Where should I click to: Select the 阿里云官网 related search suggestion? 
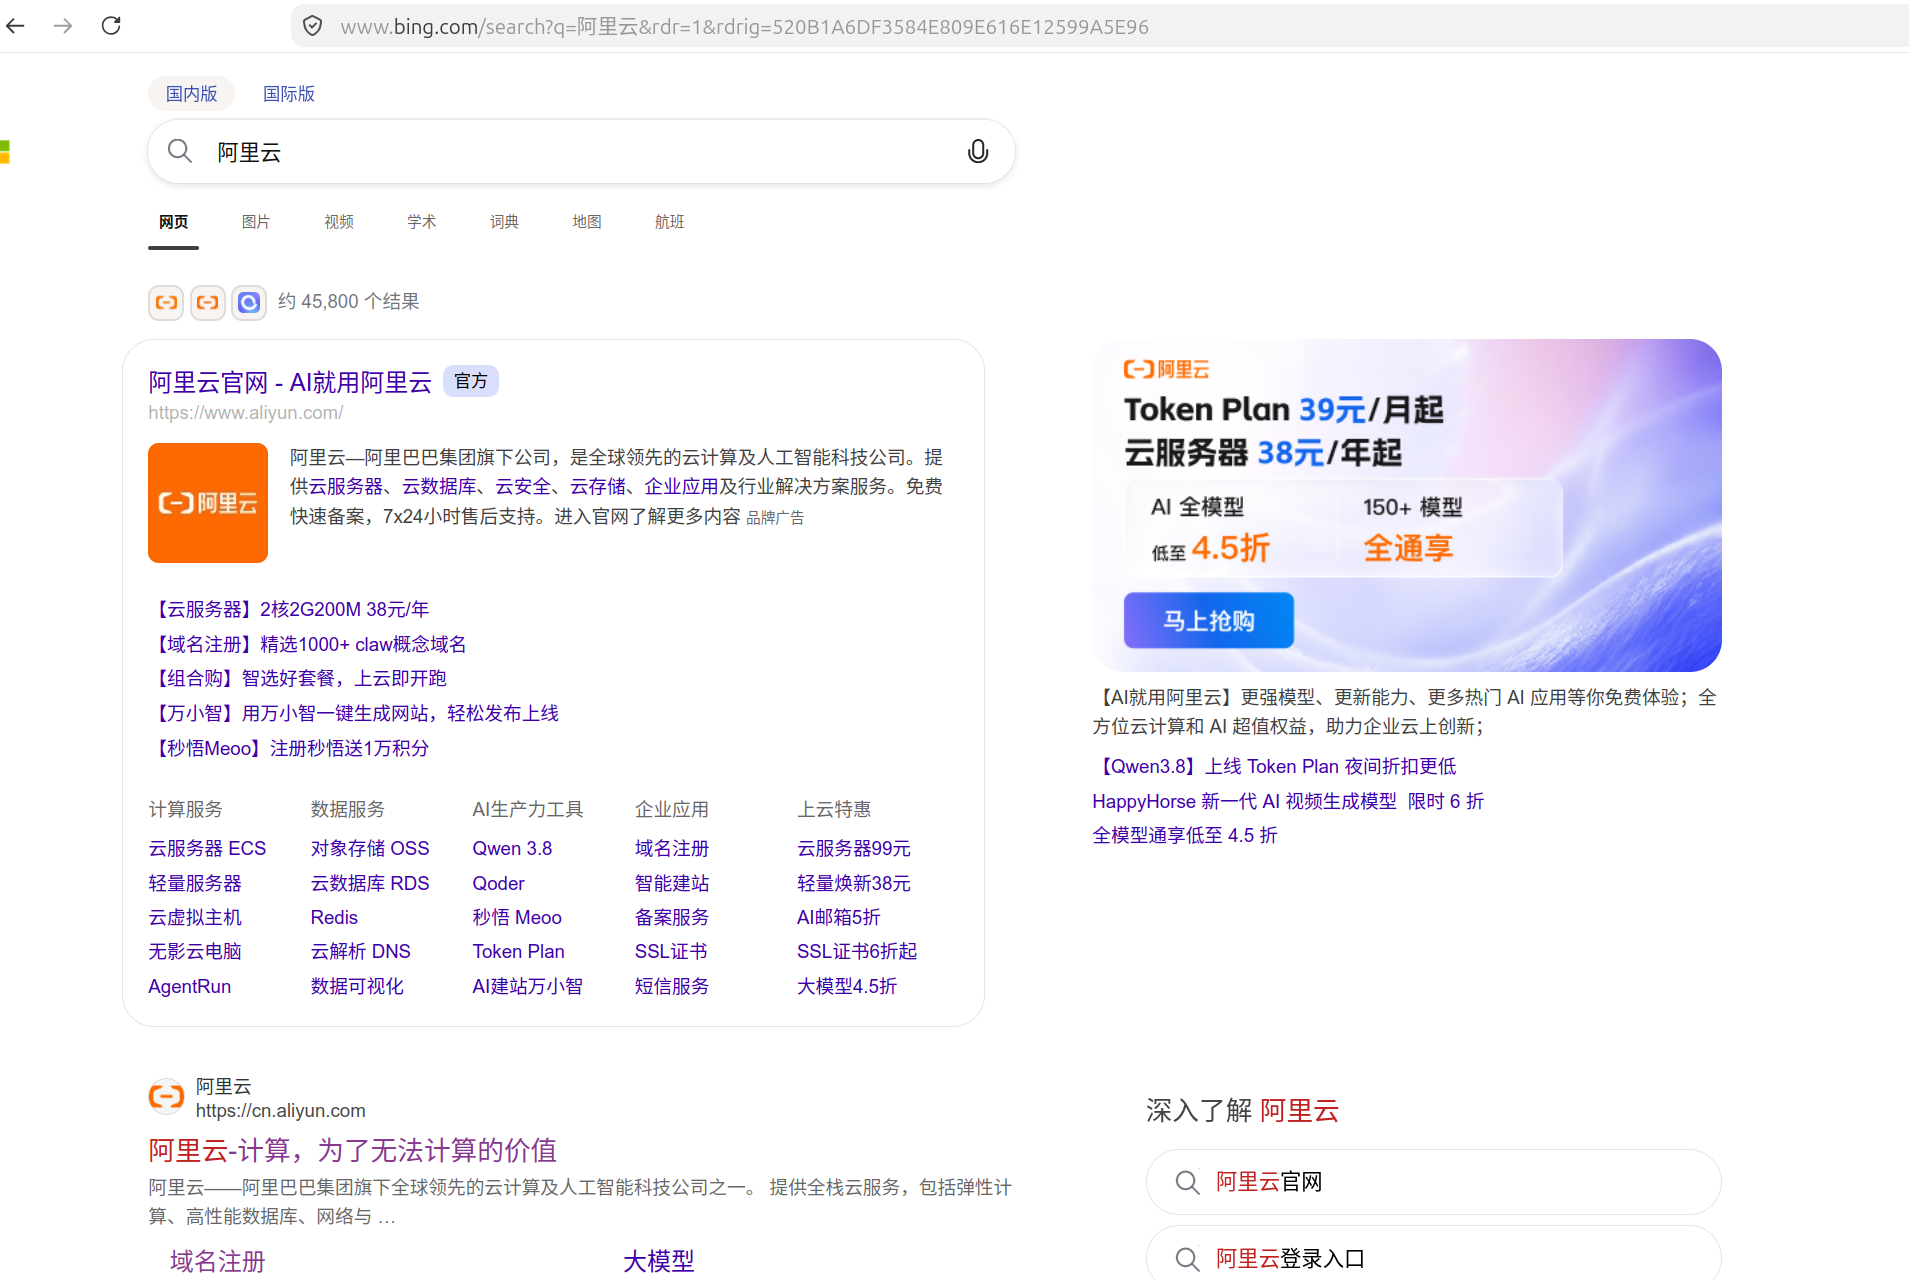[1433, 1182]
